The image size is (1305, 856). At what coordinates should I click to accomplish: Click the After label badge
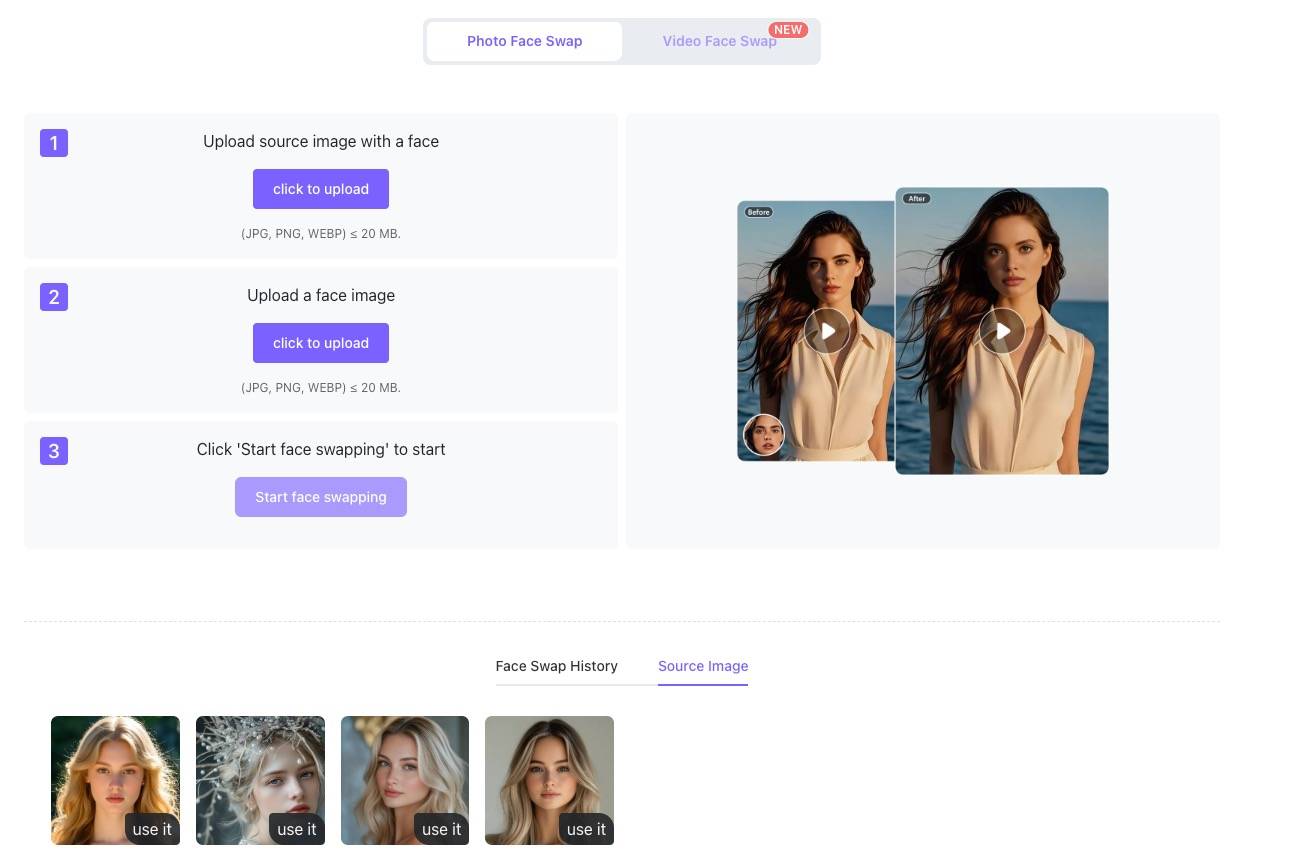coord(915,198)
